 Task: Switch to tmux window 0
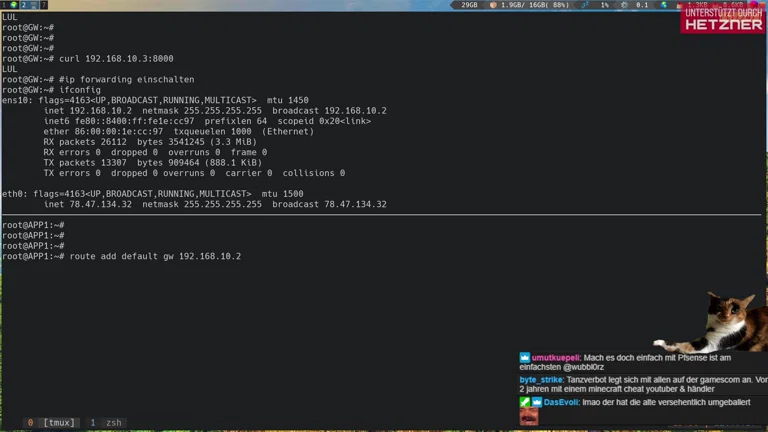pyautogui.click(x=52, y=423)
